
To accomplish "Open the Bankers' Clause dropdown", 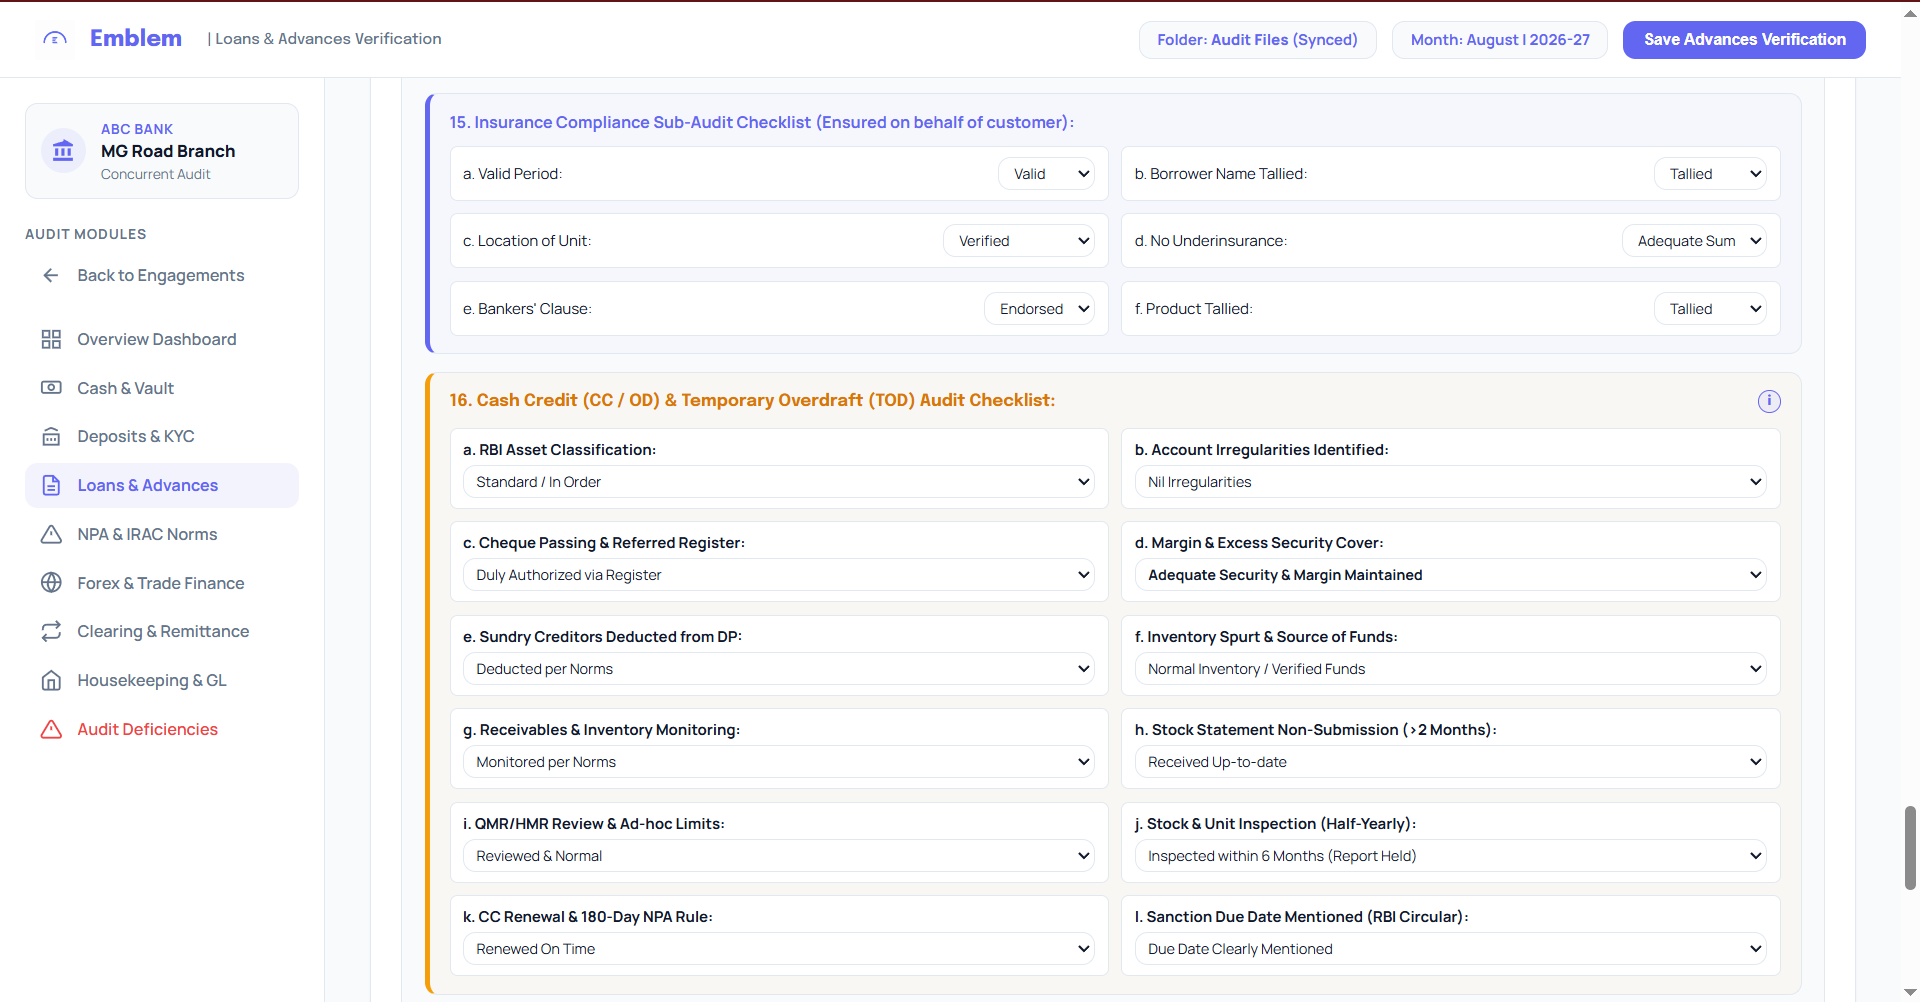I will [1039, 309].
